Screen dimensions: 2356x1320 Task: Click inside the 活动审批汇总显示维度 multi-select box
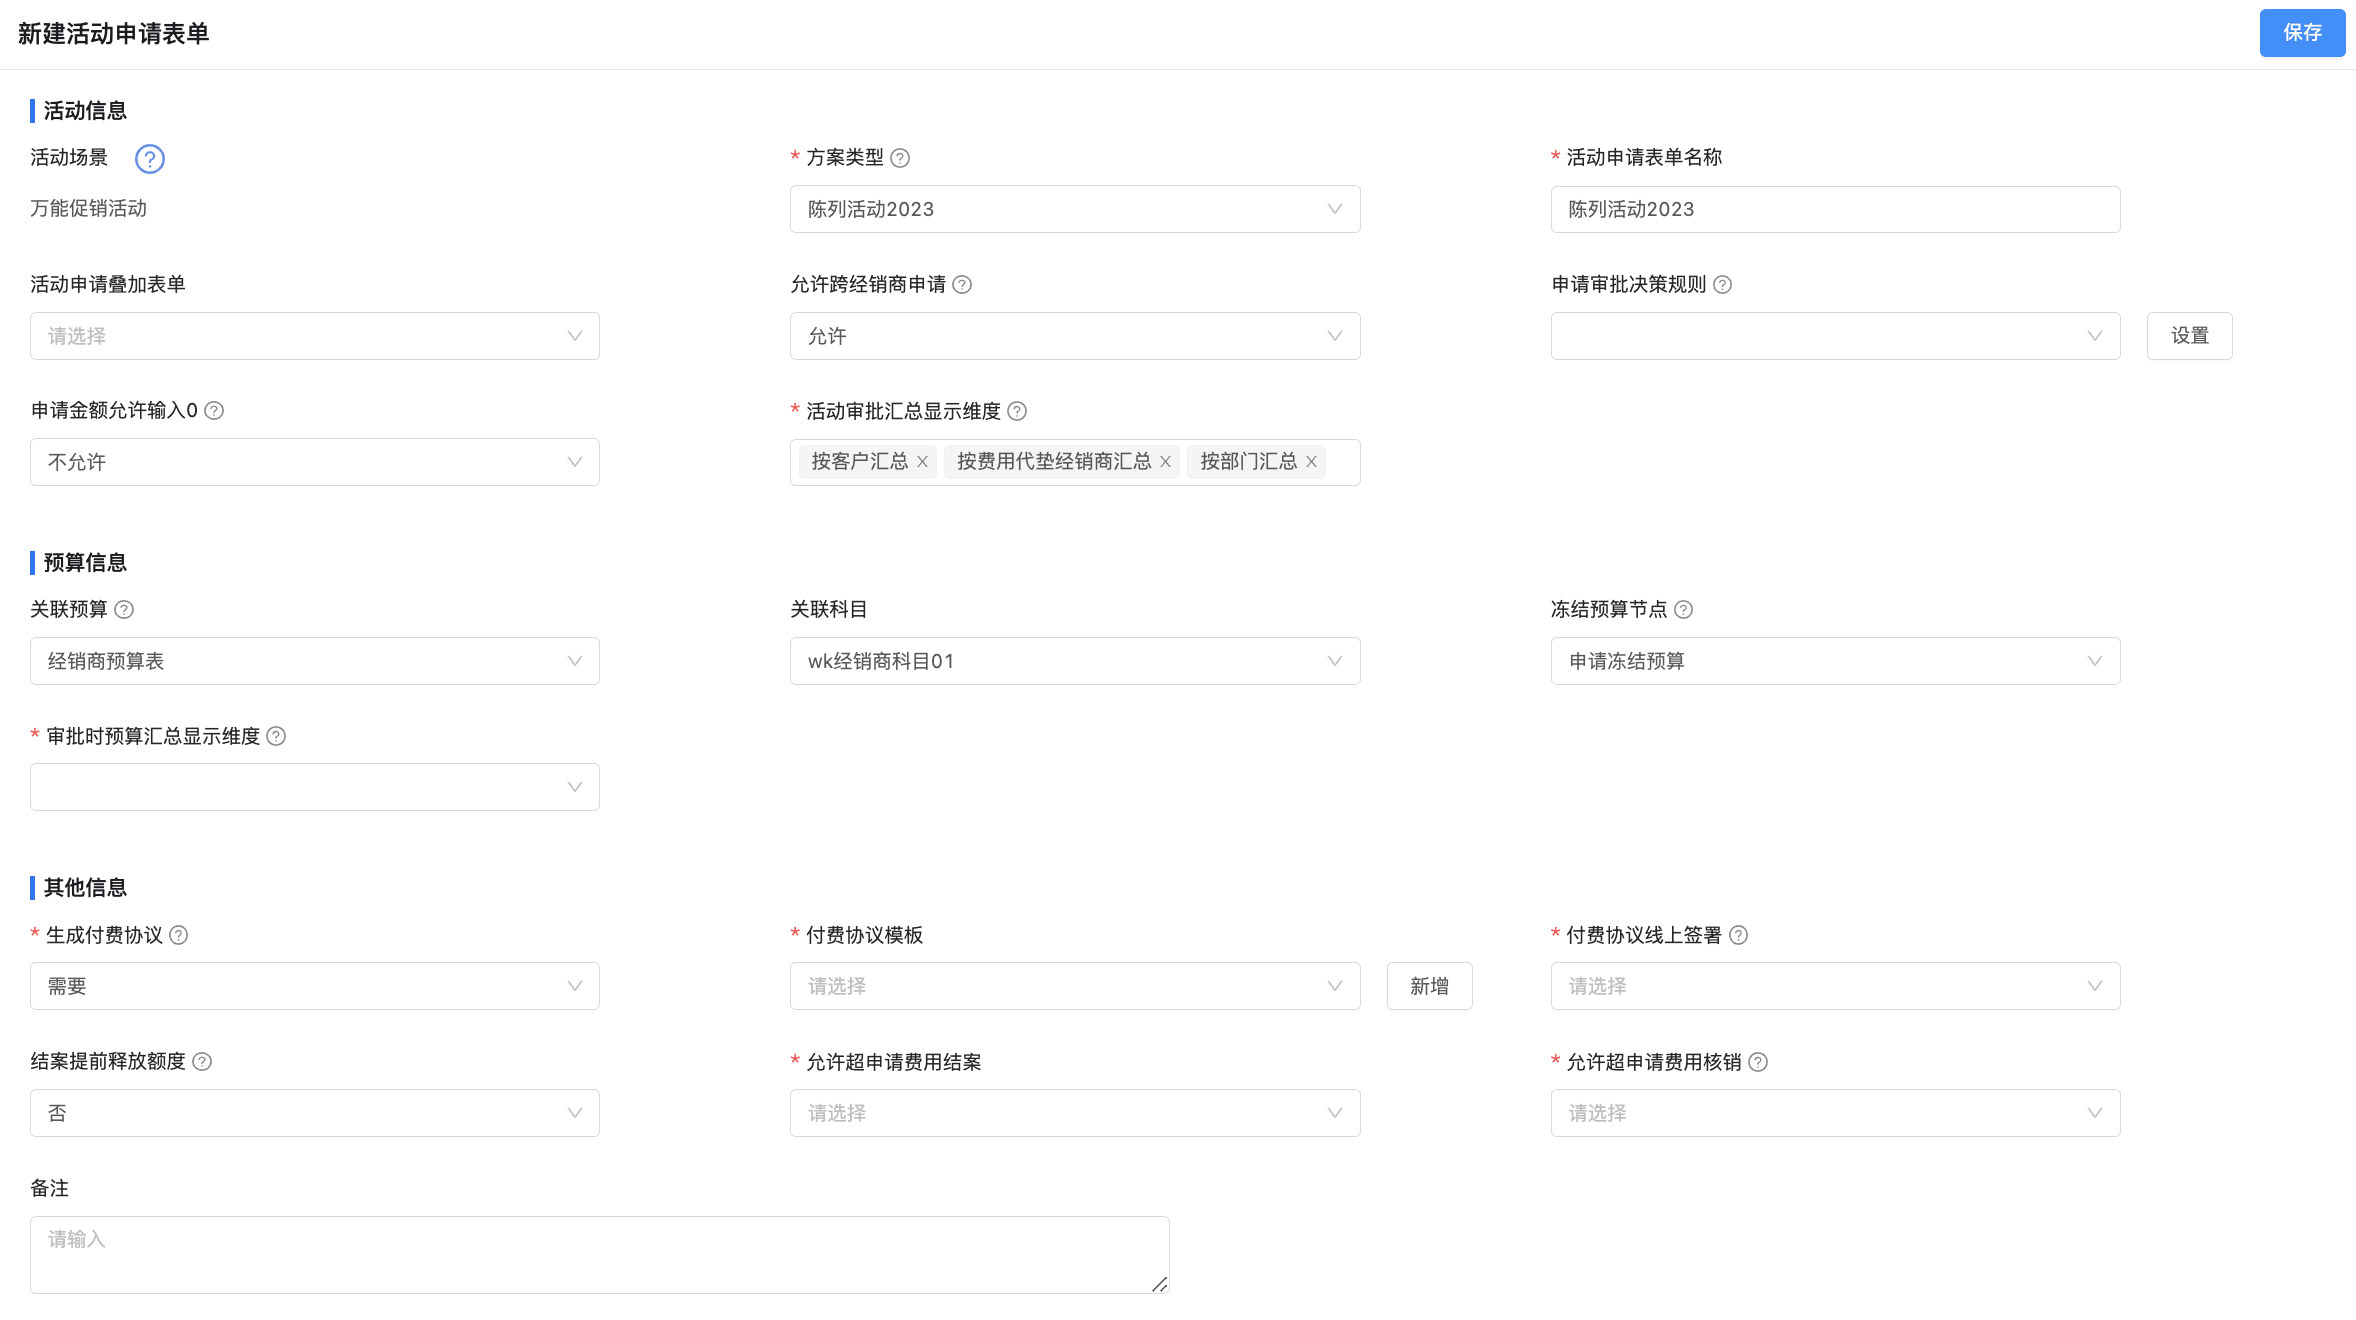pyautogui.click(x=1075, y=462)
